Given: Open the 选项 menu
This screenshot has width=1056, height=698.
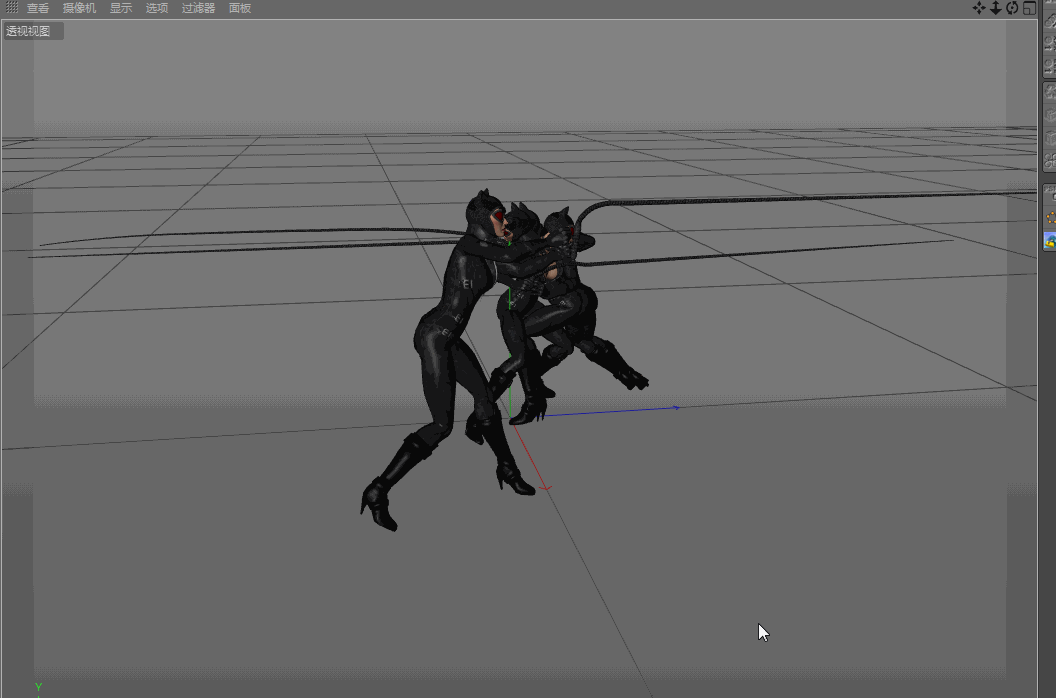Looking at the screenshot, I should (x=157, y=8).
